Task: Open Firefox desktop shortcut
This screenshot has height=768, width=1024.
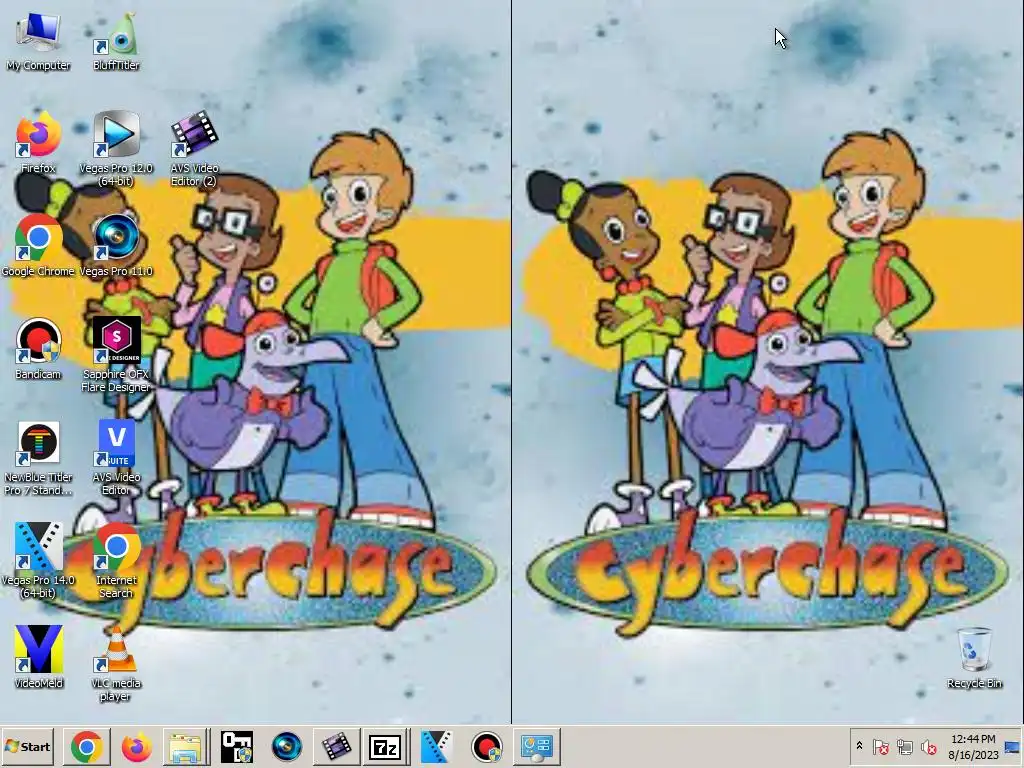Action: tap(38, 144)
